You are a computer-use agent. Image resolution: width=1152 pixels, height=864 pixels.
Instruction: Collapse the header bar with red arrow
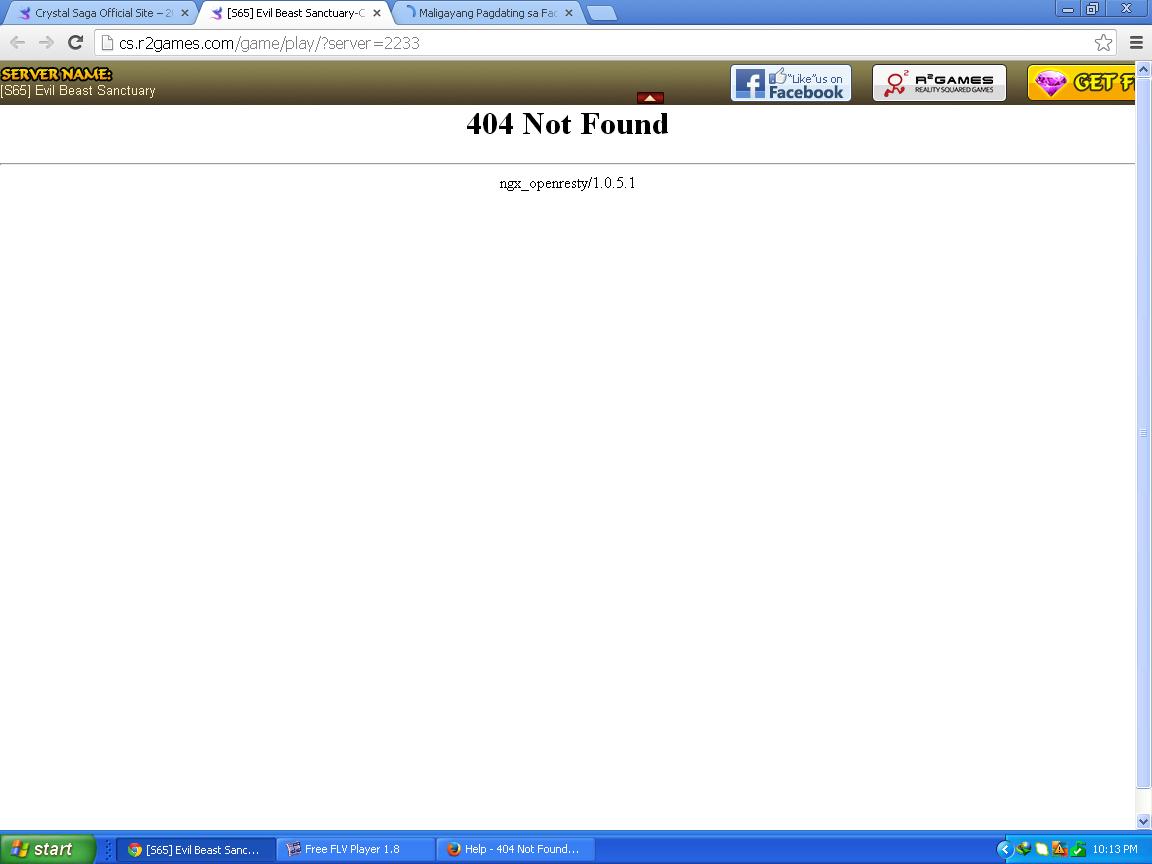(x=650, y=98)
